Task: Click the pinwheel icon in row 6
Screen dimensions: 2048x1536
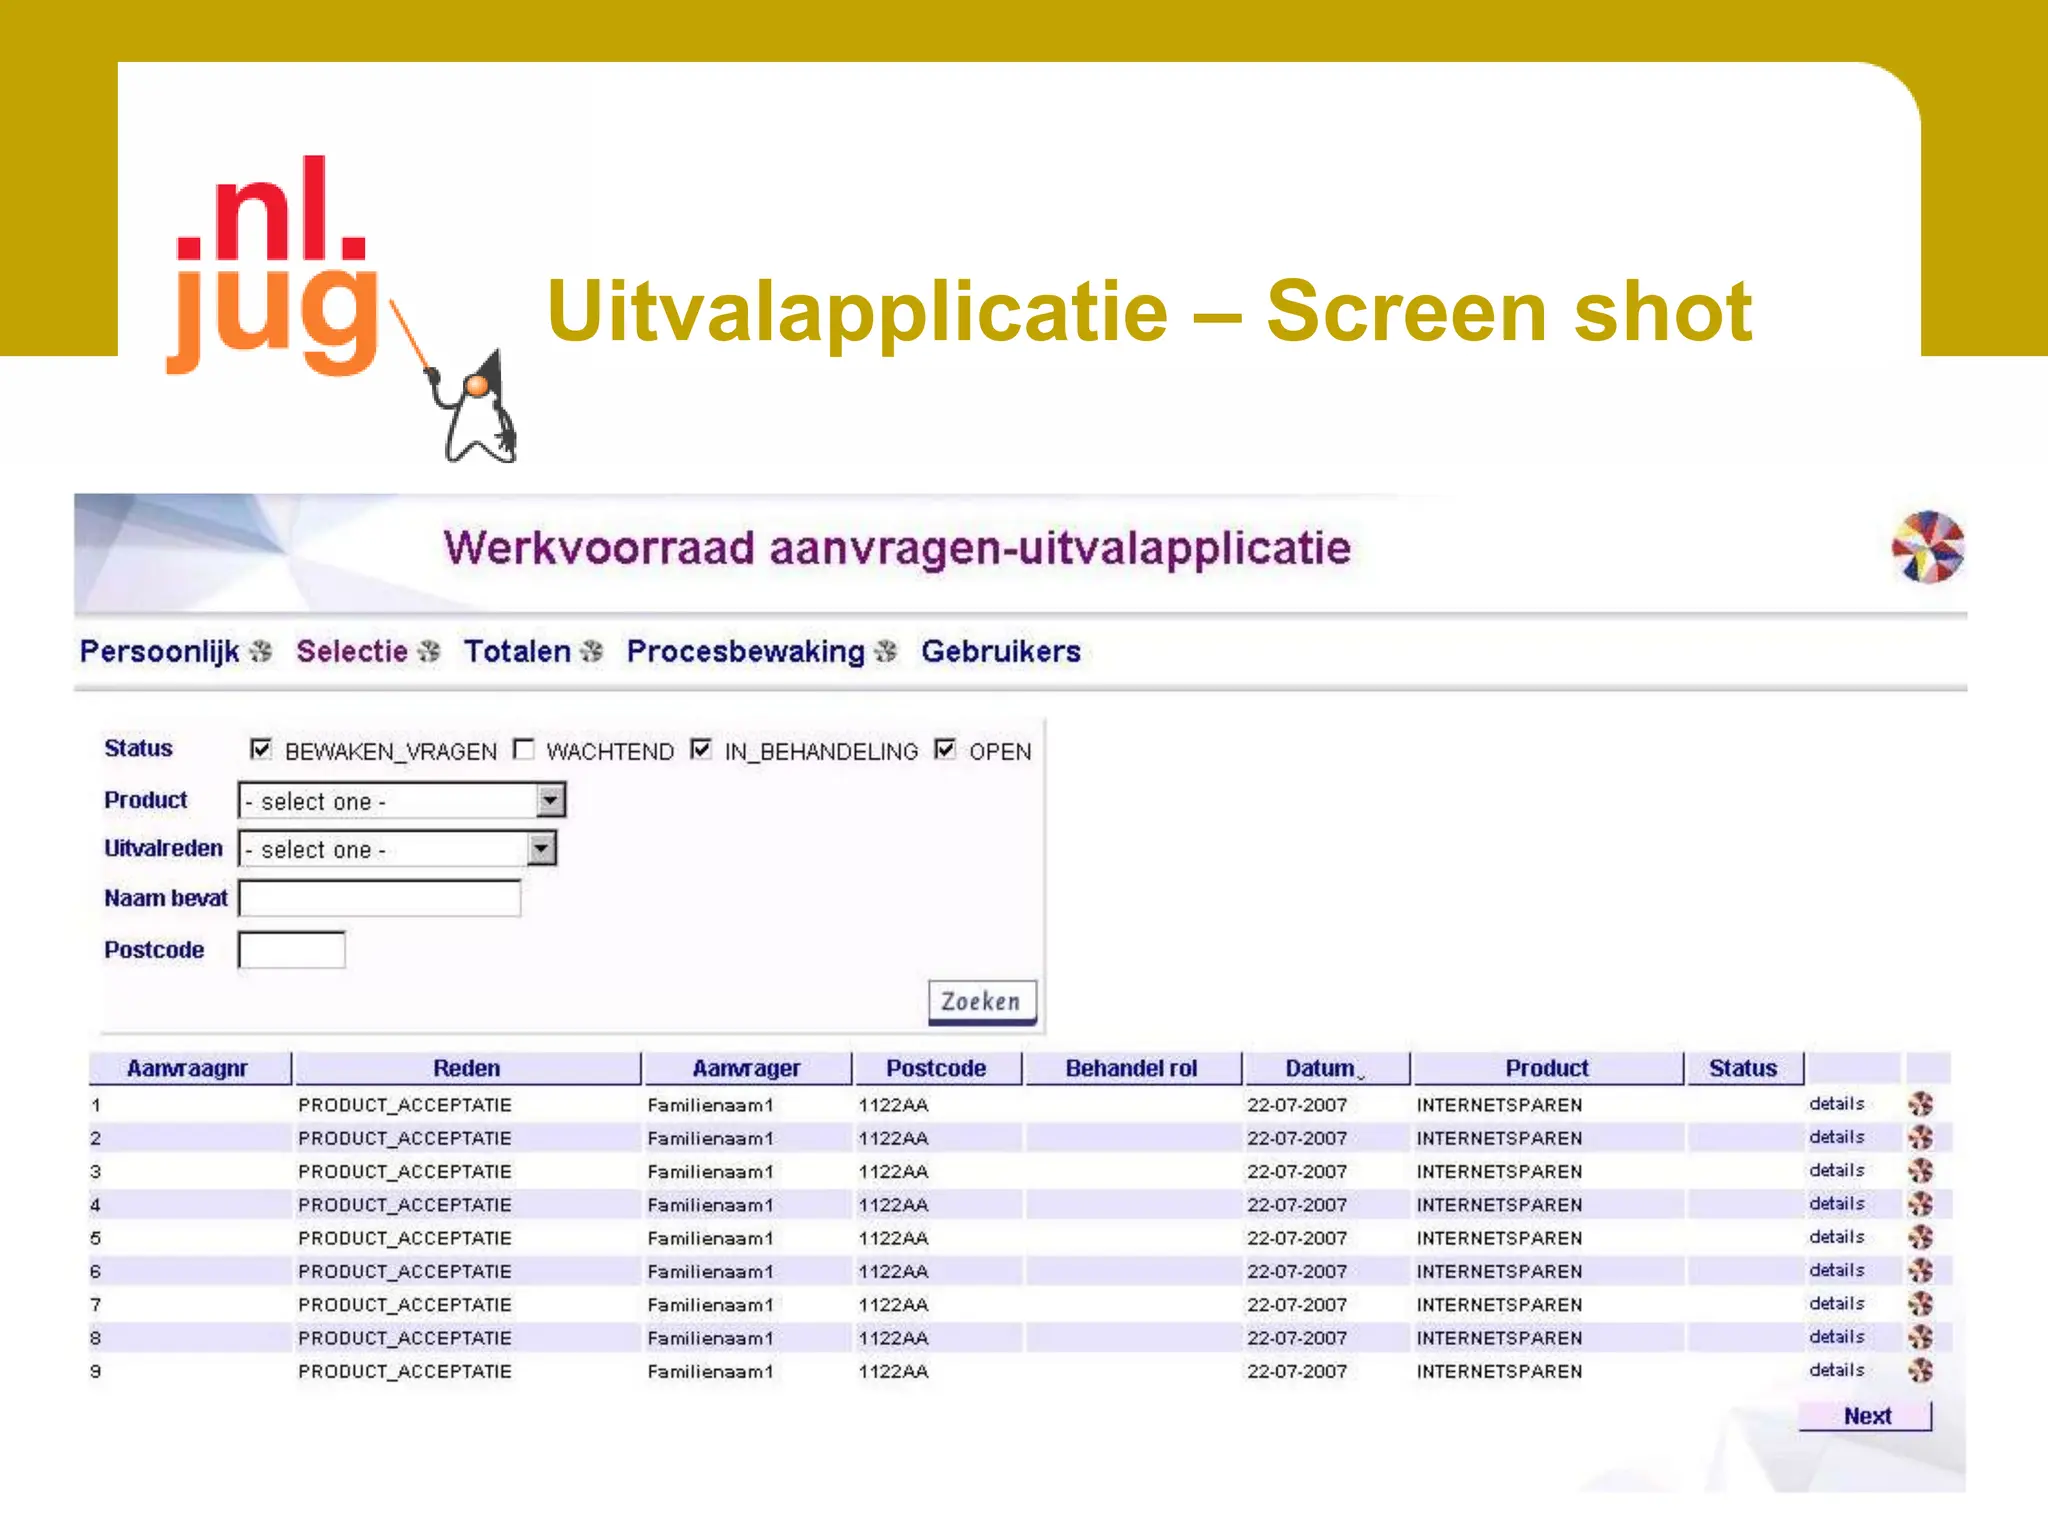Action: [x=1920, y=1270]
